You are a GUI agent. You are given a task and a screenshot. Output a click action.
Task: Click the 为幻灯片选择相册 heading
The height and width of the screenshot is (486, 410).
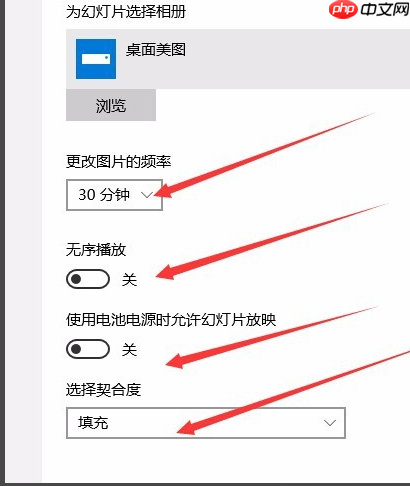(x=126, y=12)
